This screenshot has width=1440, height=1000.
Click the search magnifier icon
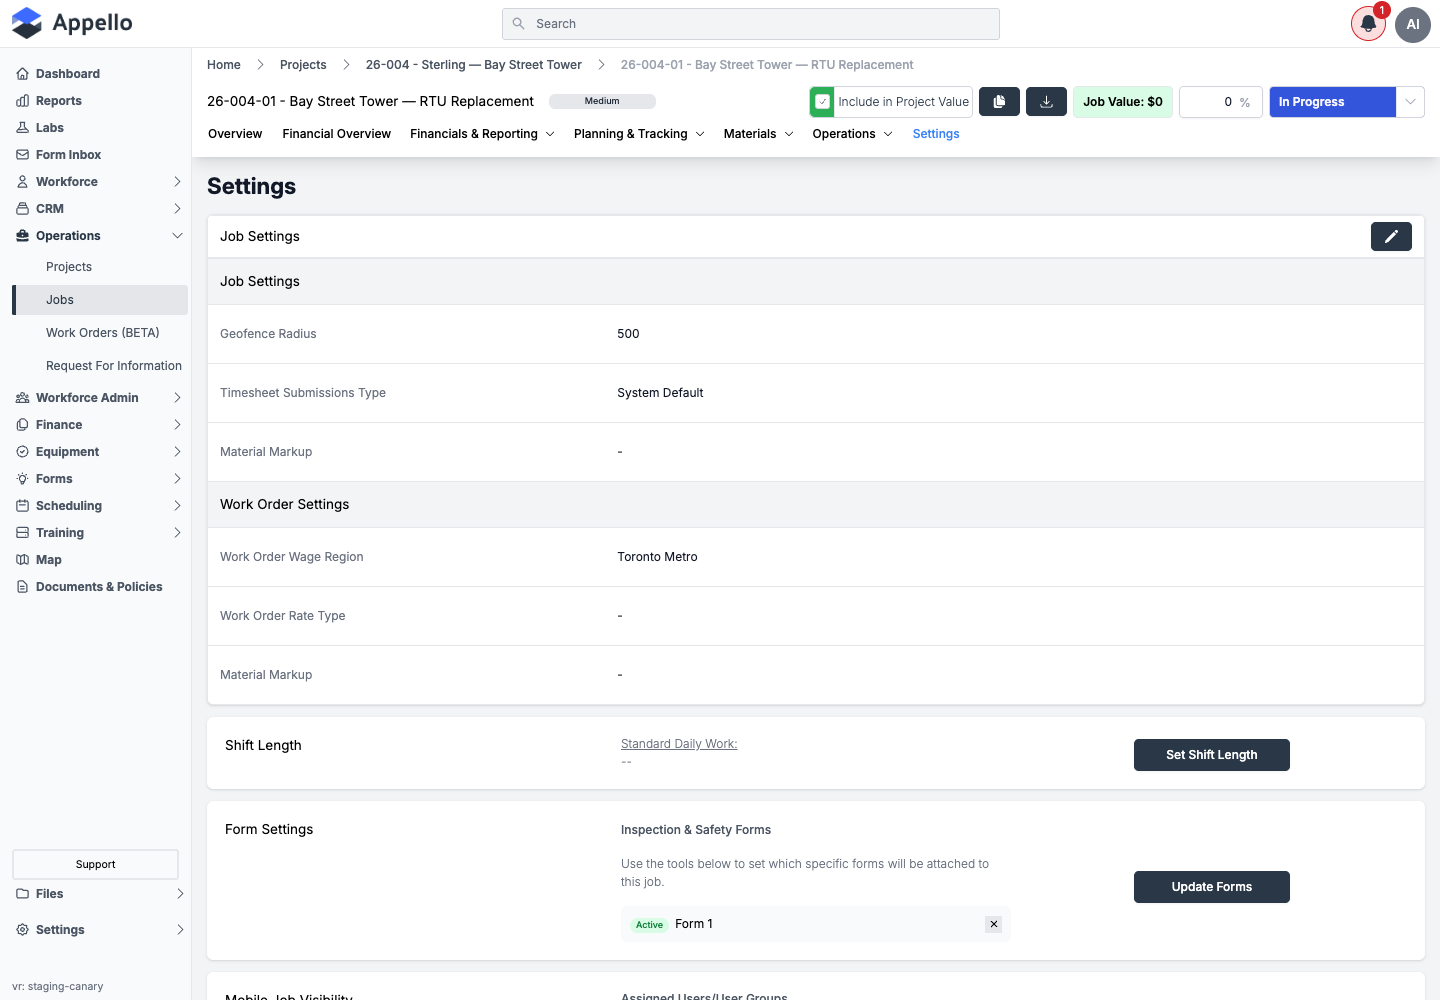518,24
